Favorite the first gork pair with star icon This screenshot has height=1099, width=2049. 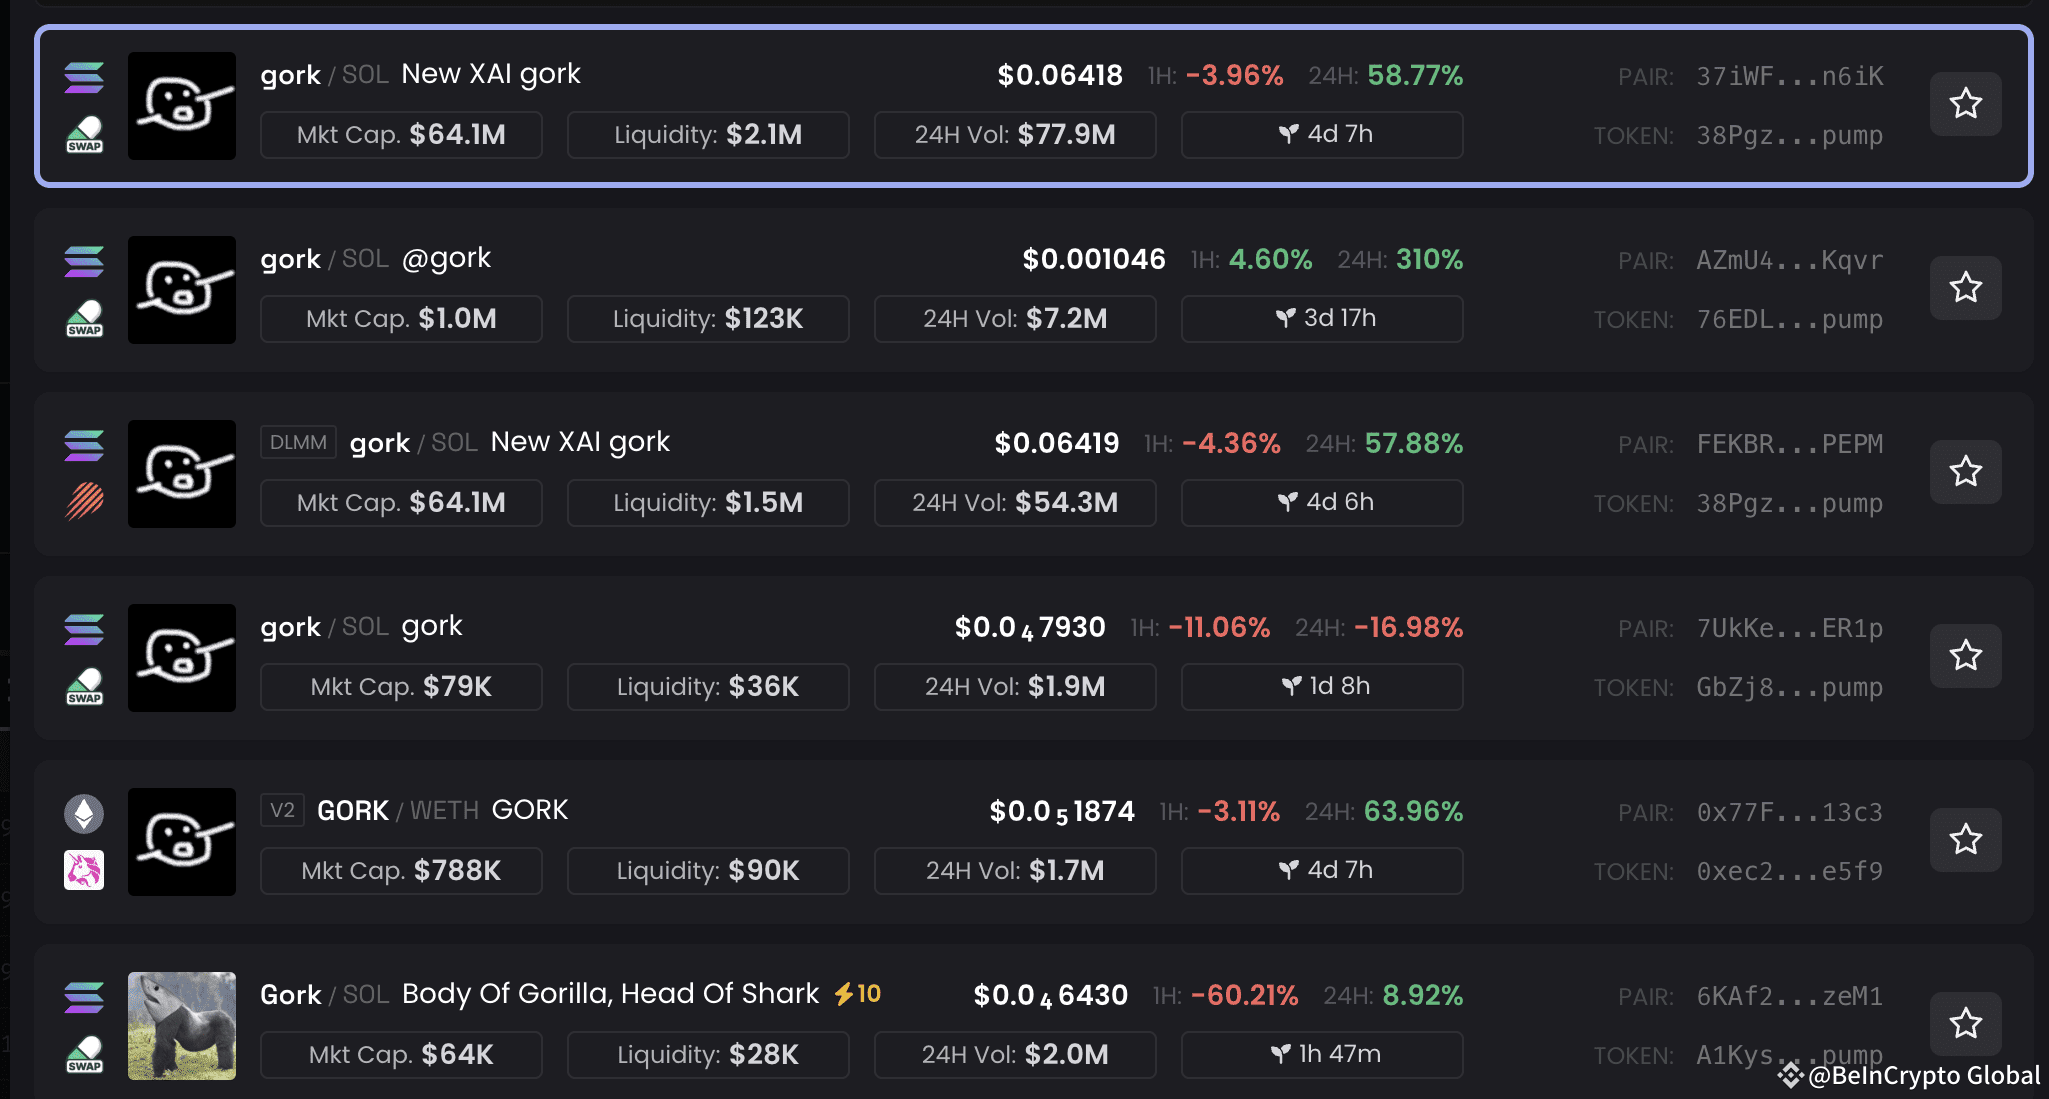pos(1965,104)
